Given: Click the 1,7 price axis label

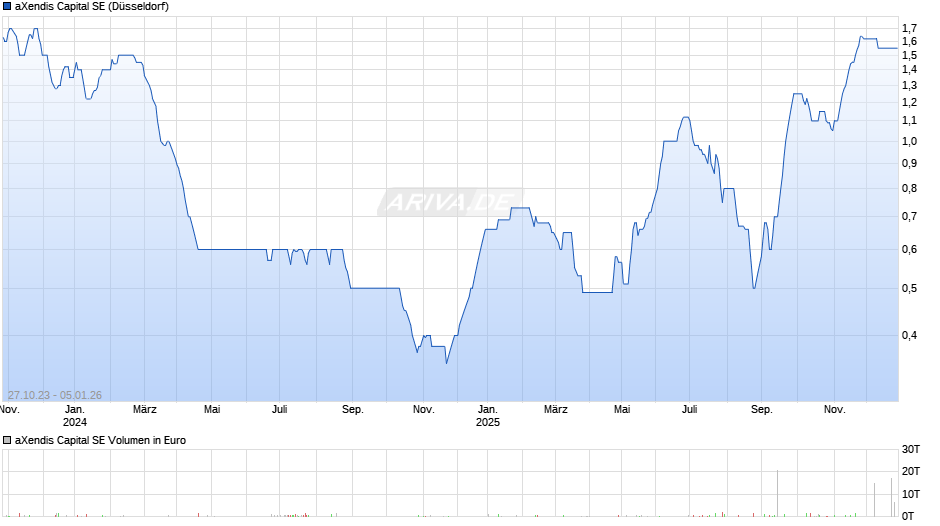Looking at the screenshot, I should [x=909, y=28].
